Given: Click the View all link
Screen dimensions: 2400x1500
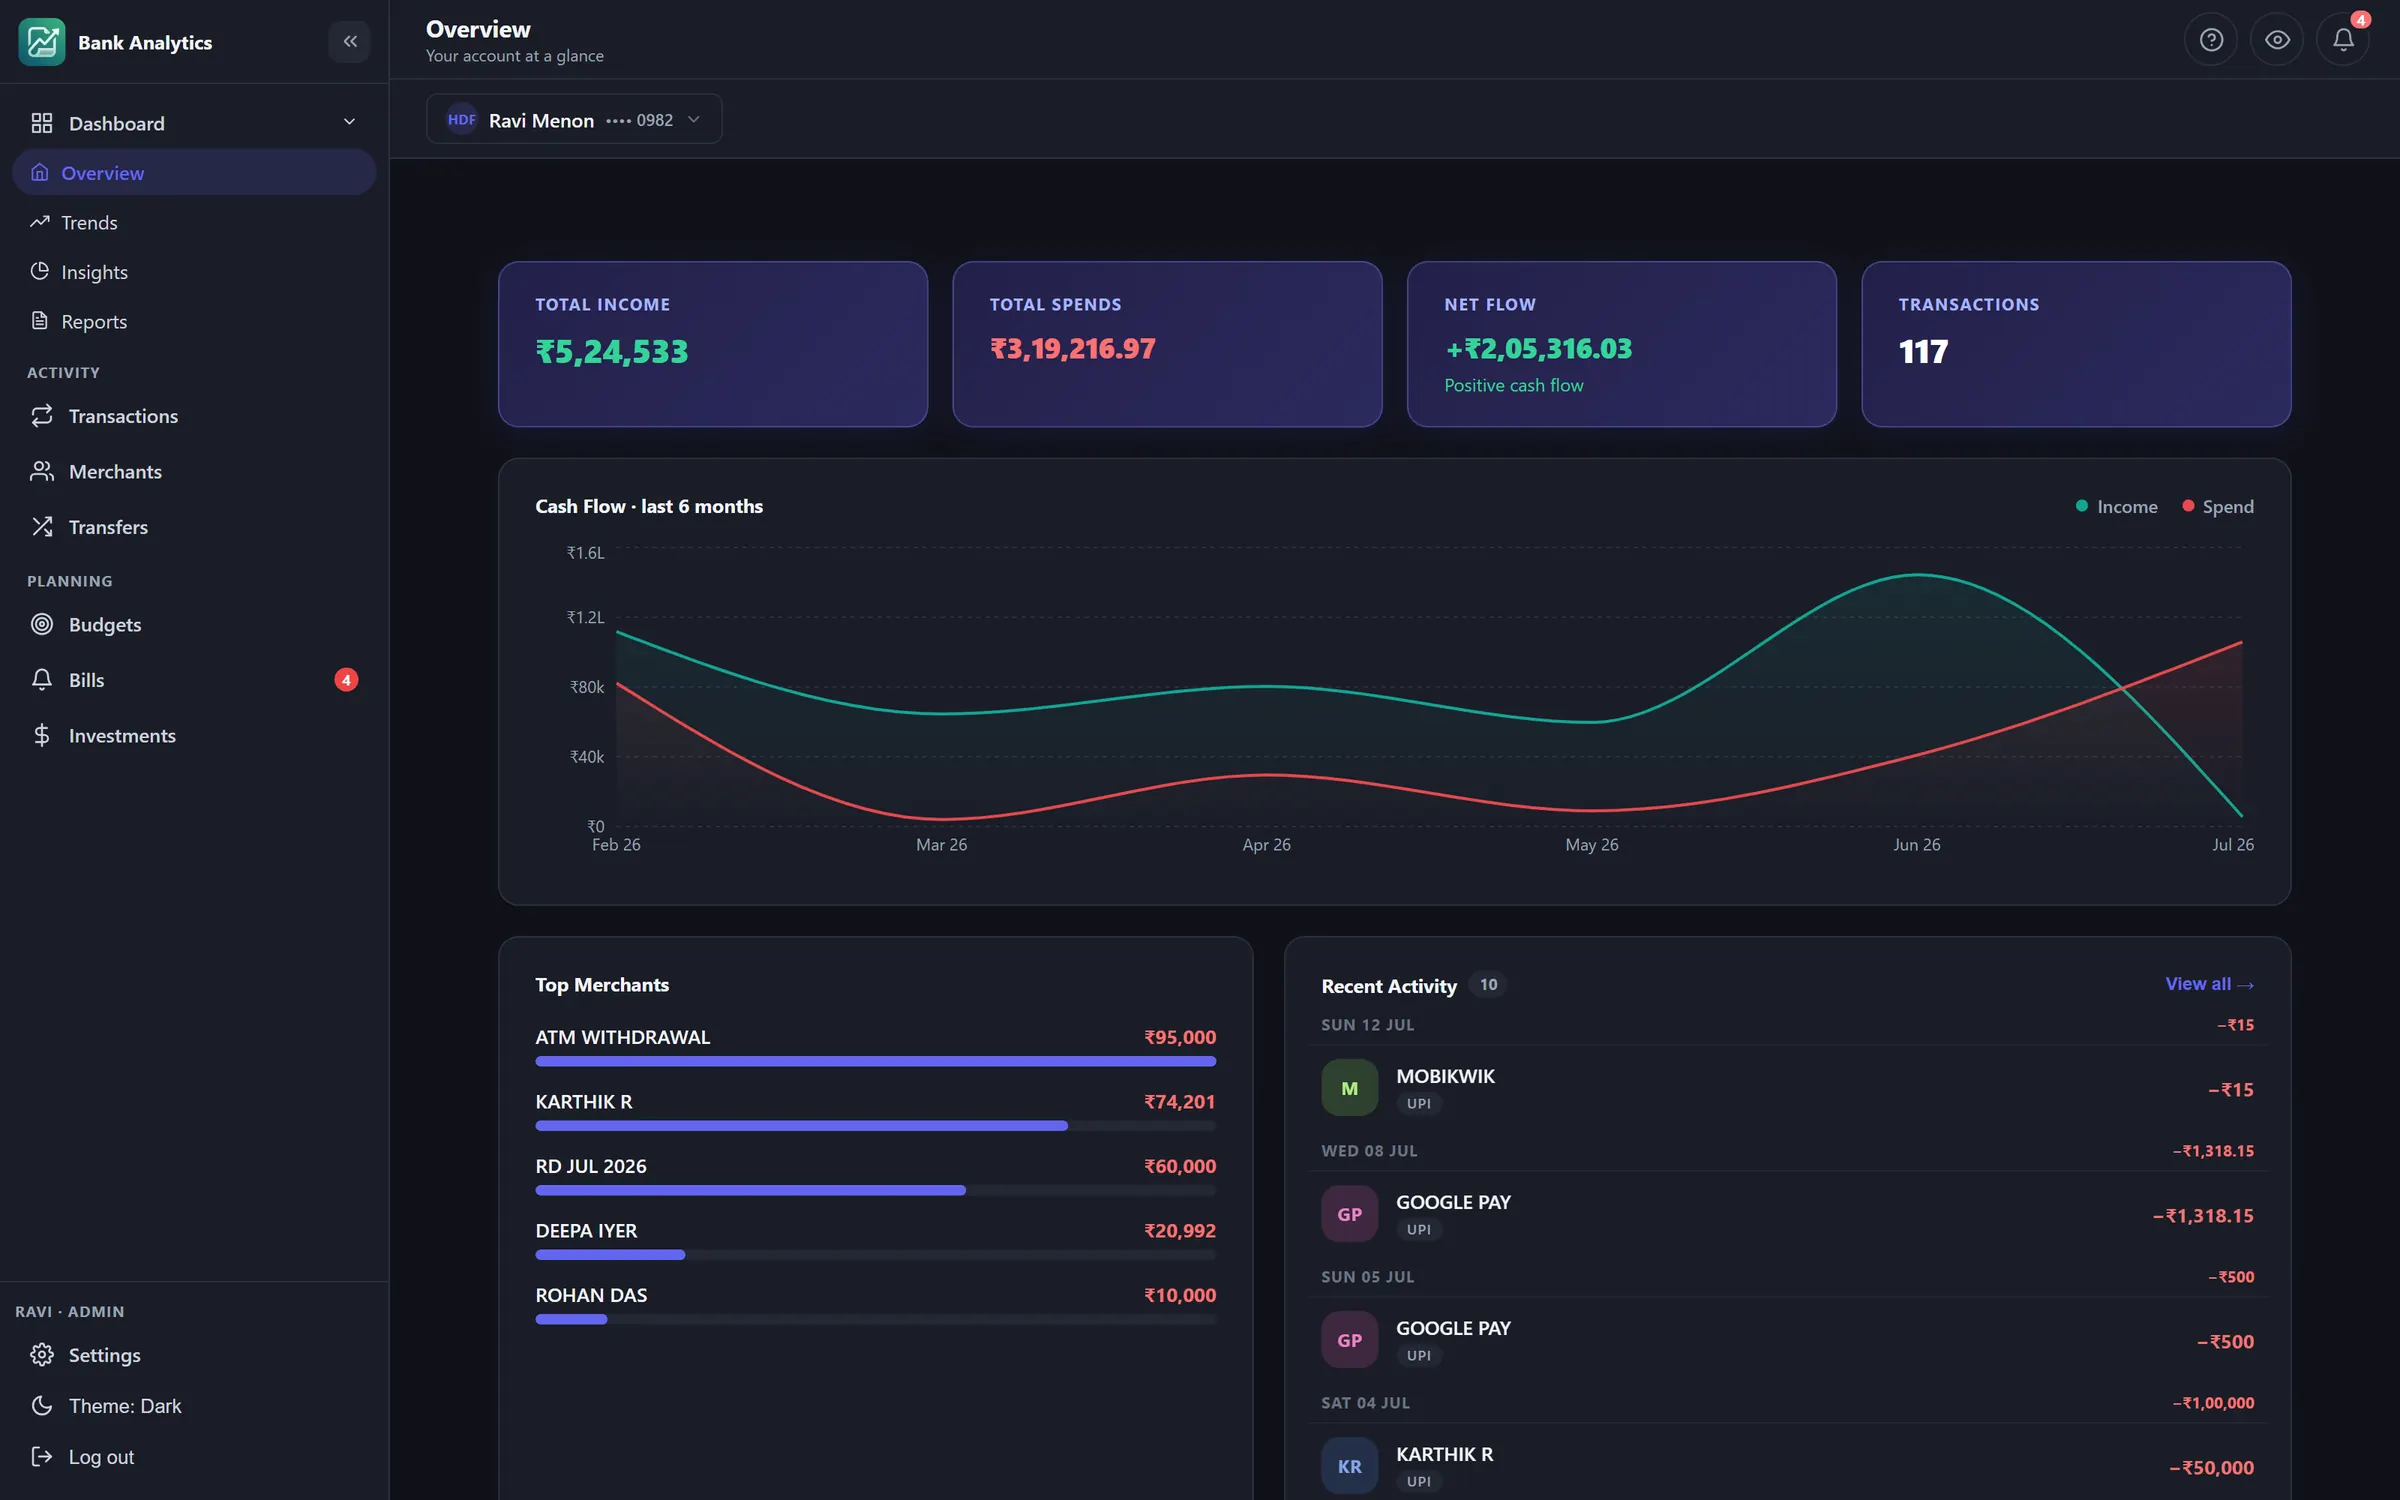Looking at the screenshot, I should point(2209,984).
